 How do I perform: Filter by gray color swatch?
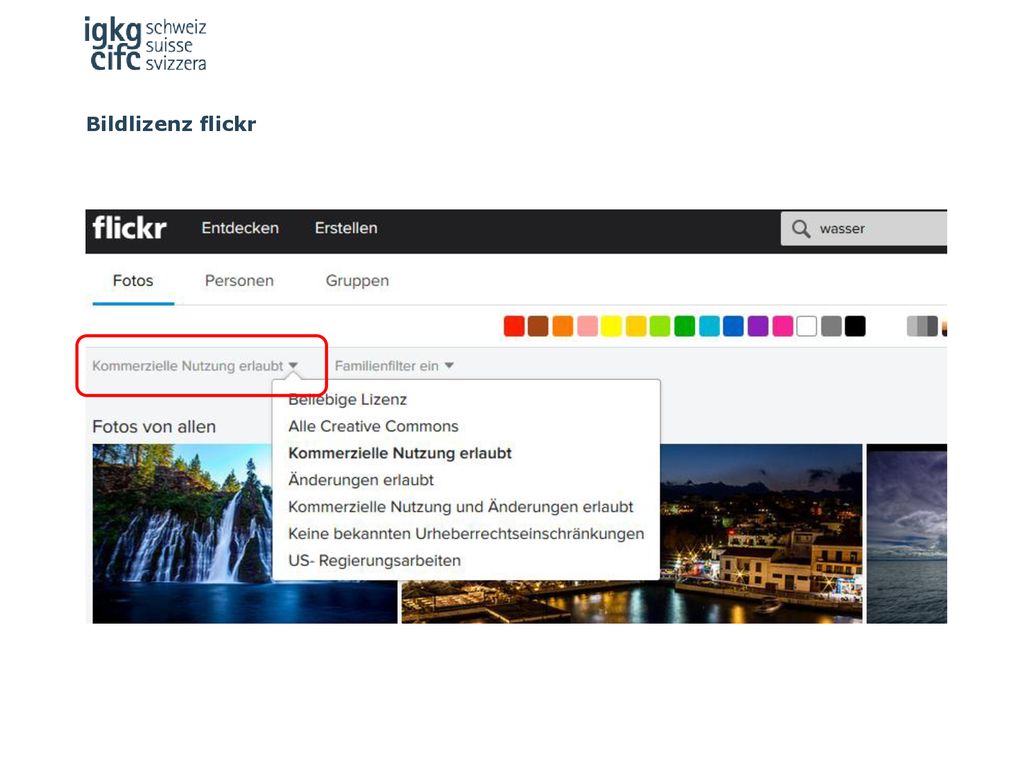[831, 326]
